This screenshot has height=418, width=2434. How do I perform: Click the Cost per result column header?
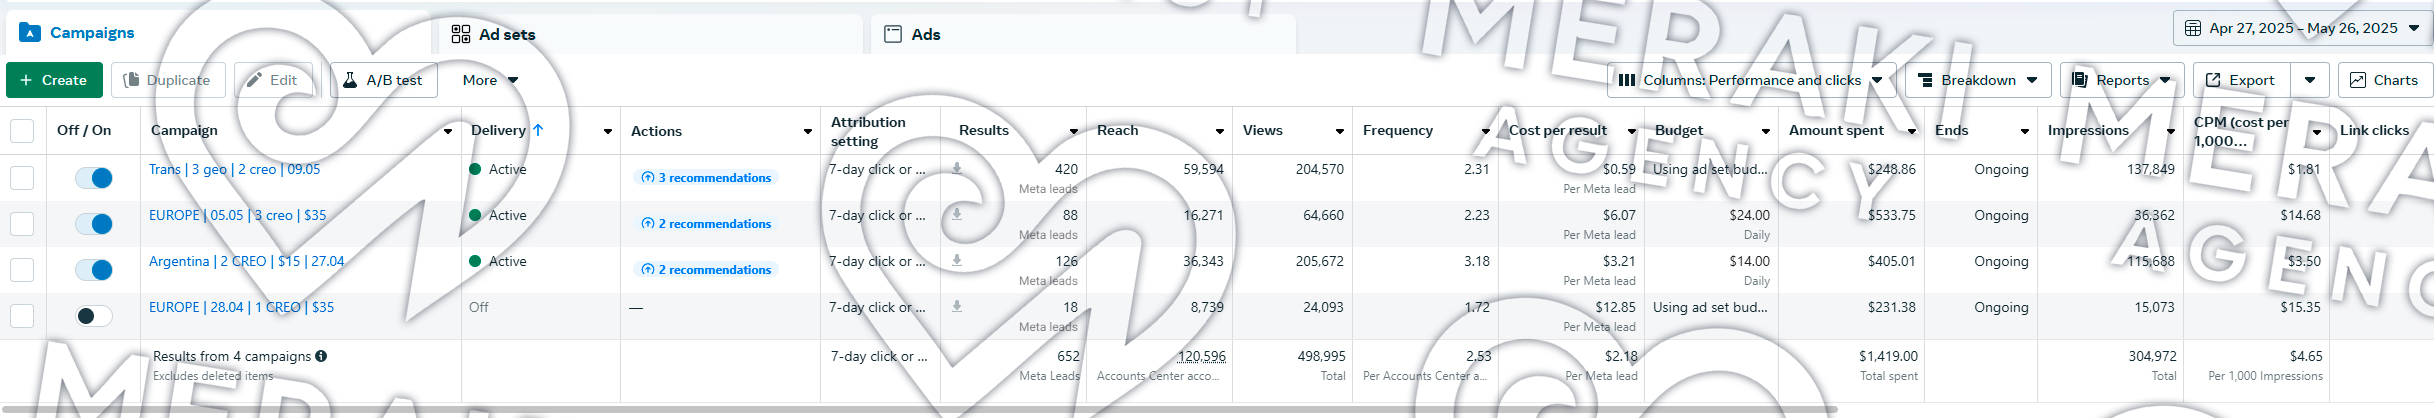point(1558,131)
